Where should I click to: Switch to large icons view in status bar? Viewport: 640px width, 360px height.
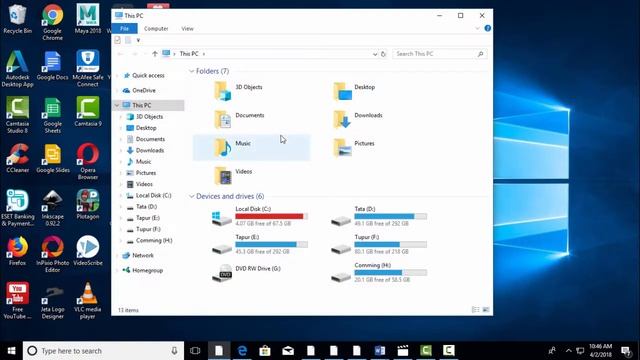[x=486, y=310]
